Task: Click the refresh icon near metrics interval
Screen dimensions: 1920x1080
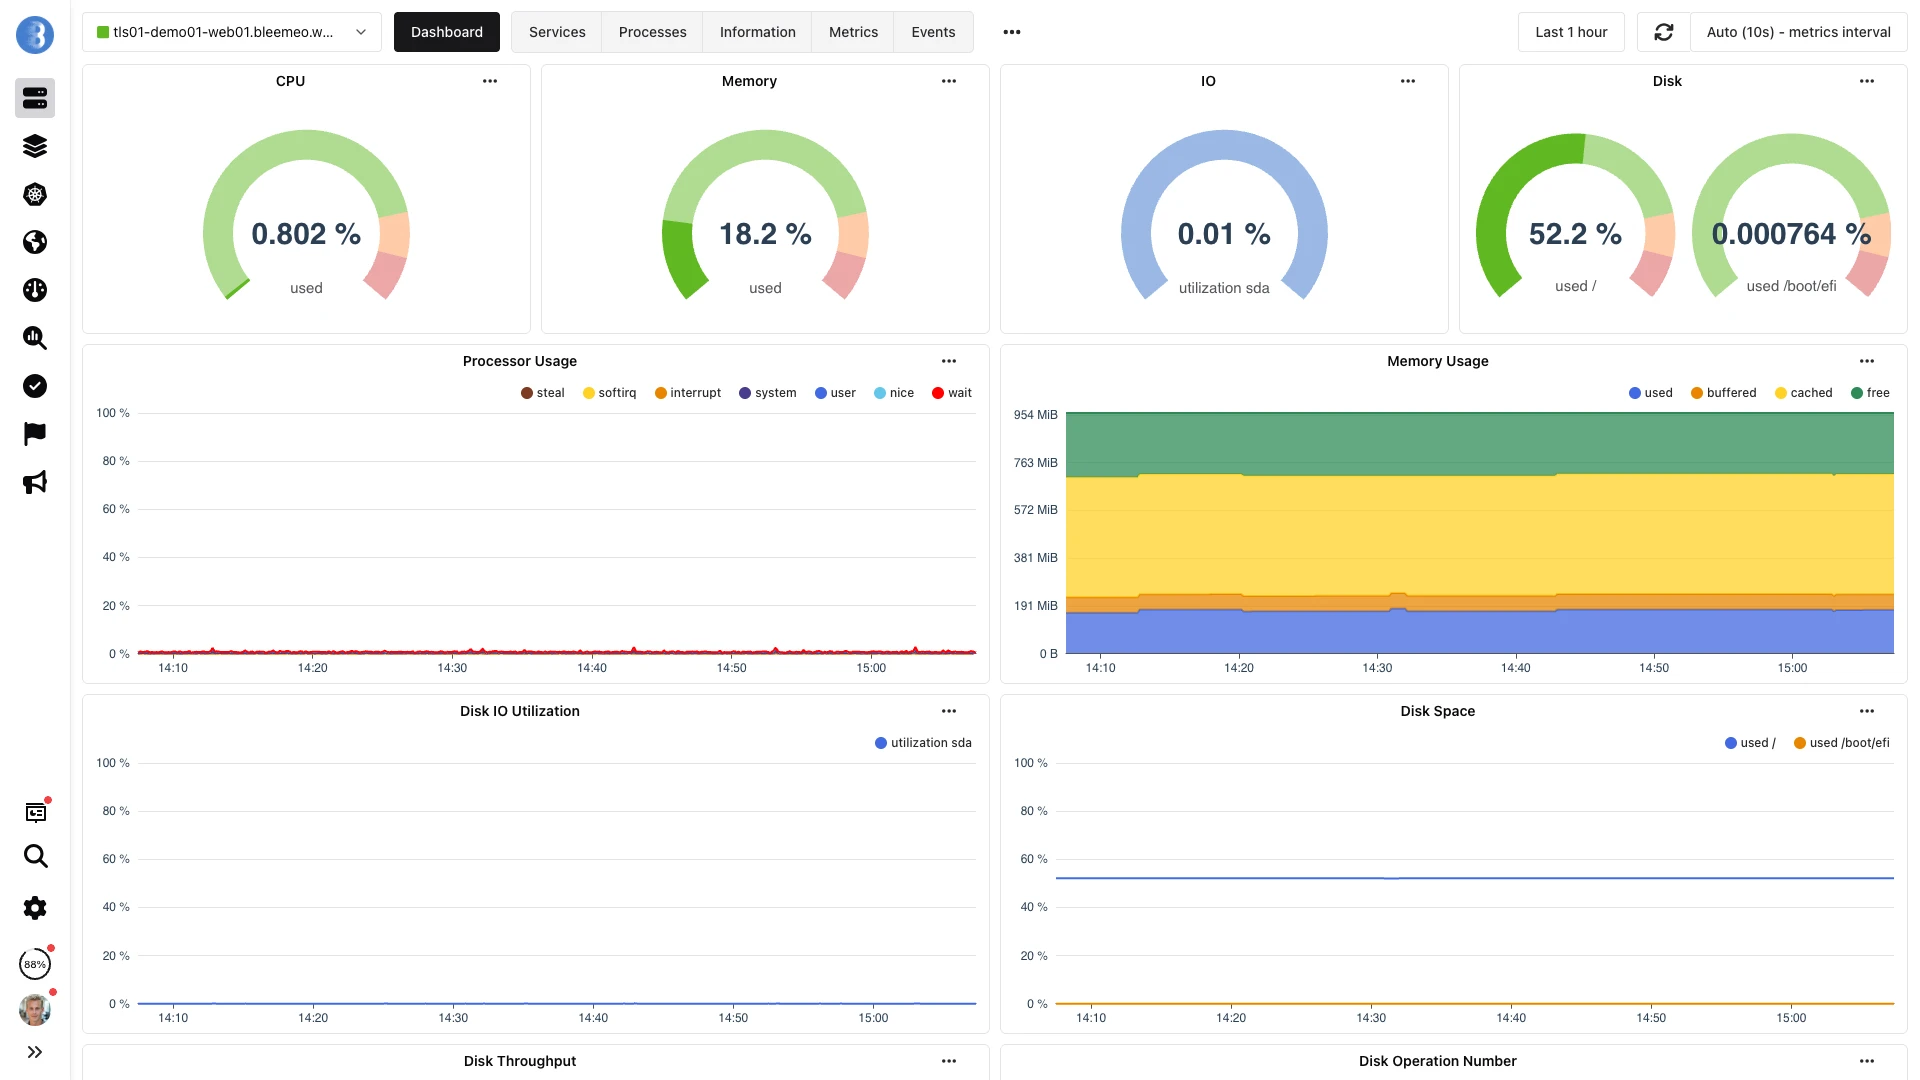Action: click(x=1663, y=32)
